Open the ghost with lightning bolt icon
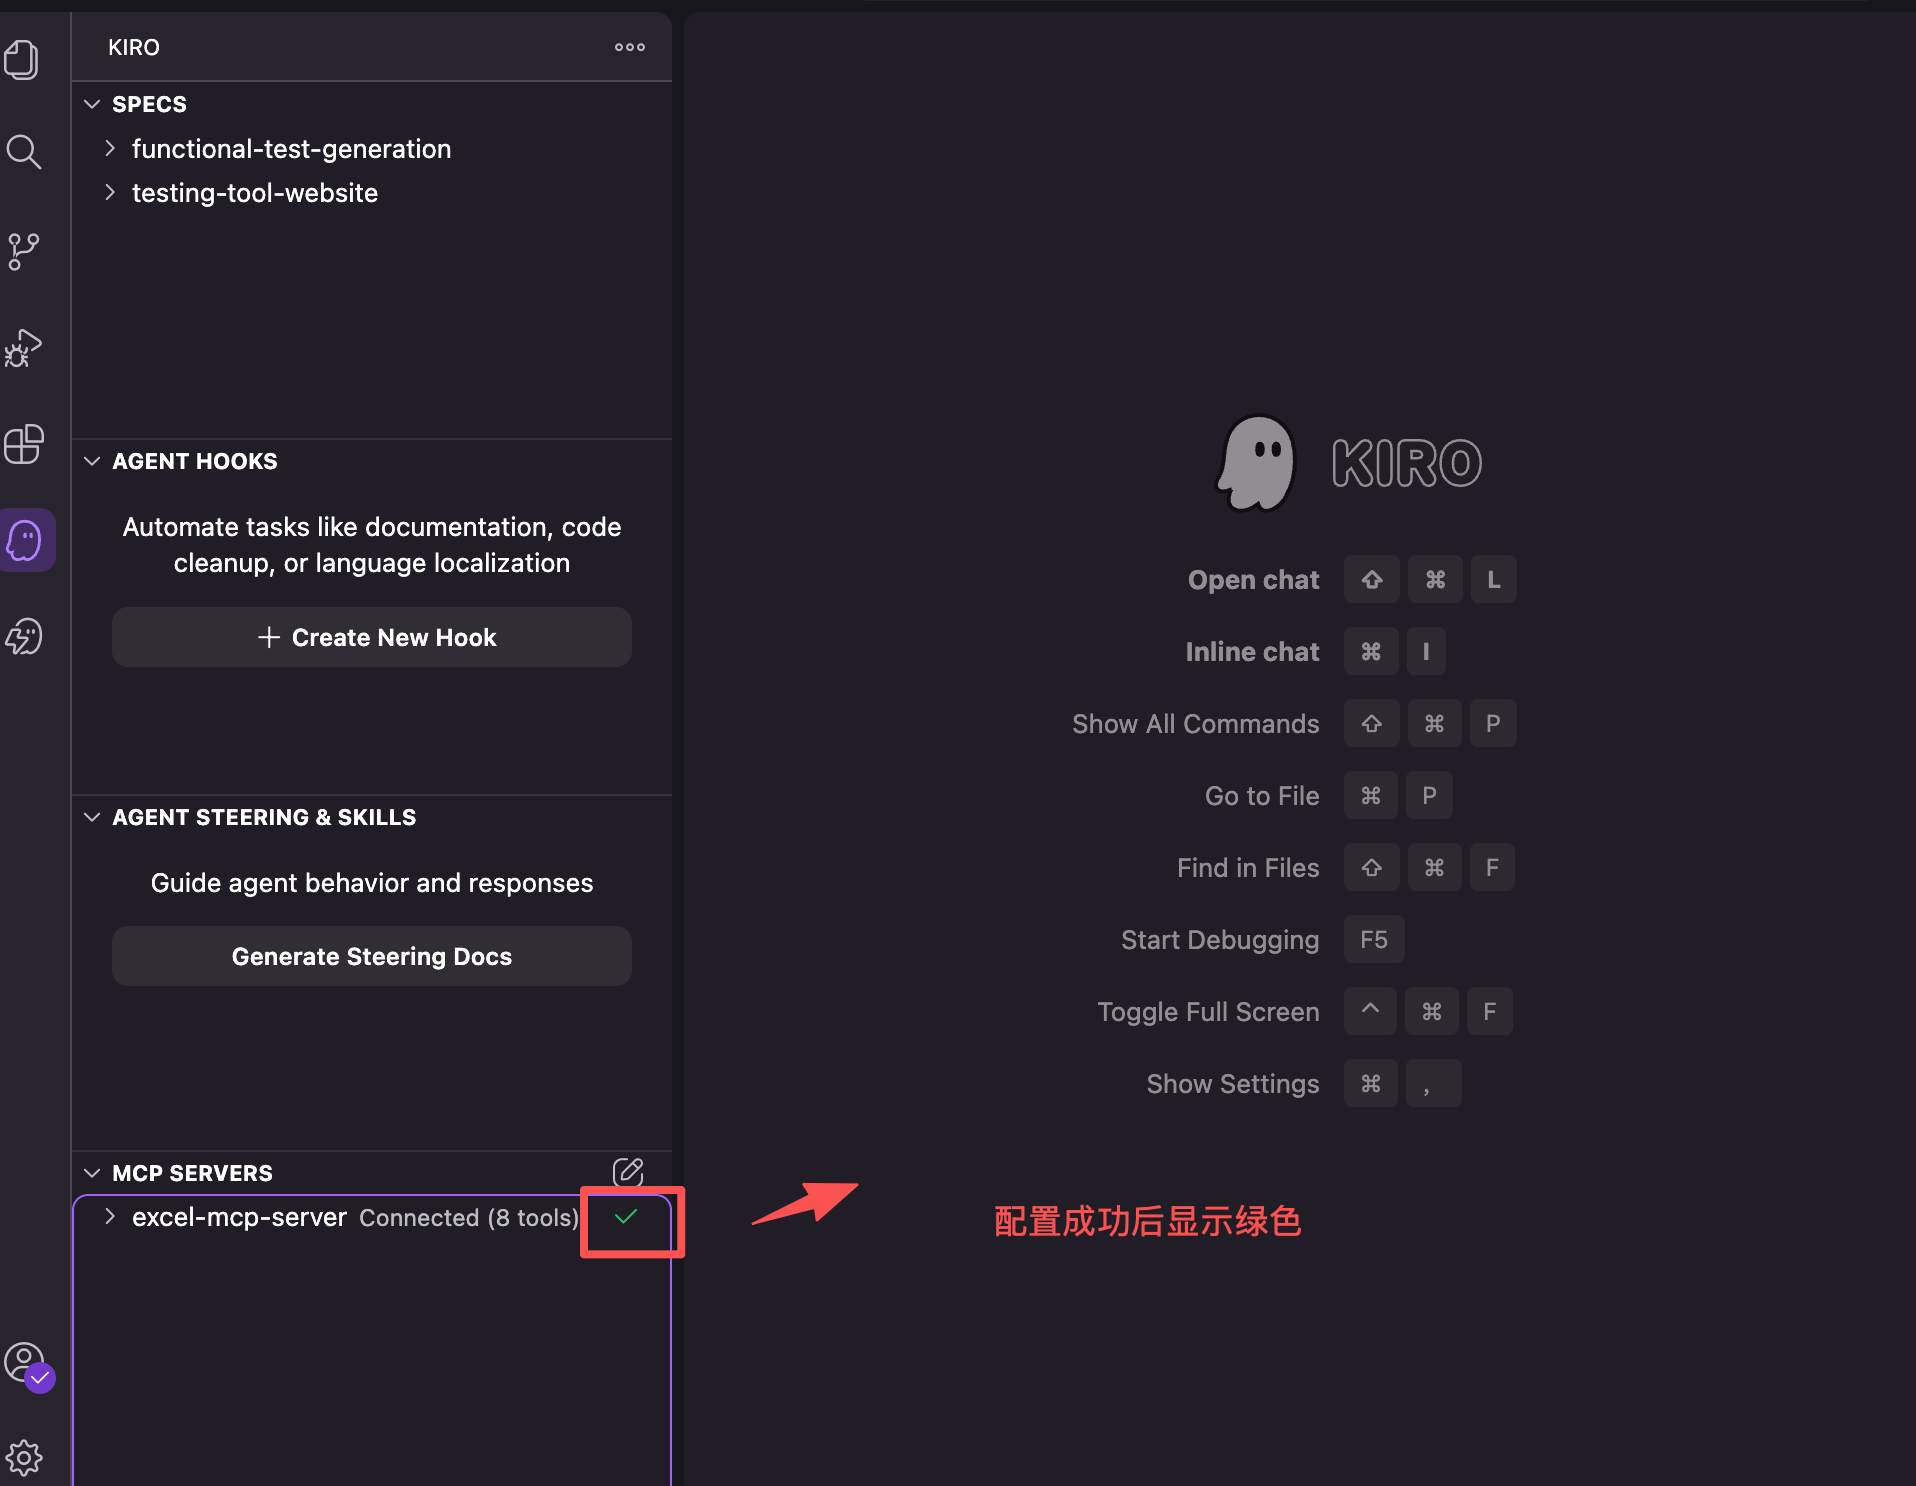Image resolution: width=1916 pixels, height=1486 pixels. (x=24, y=636)
